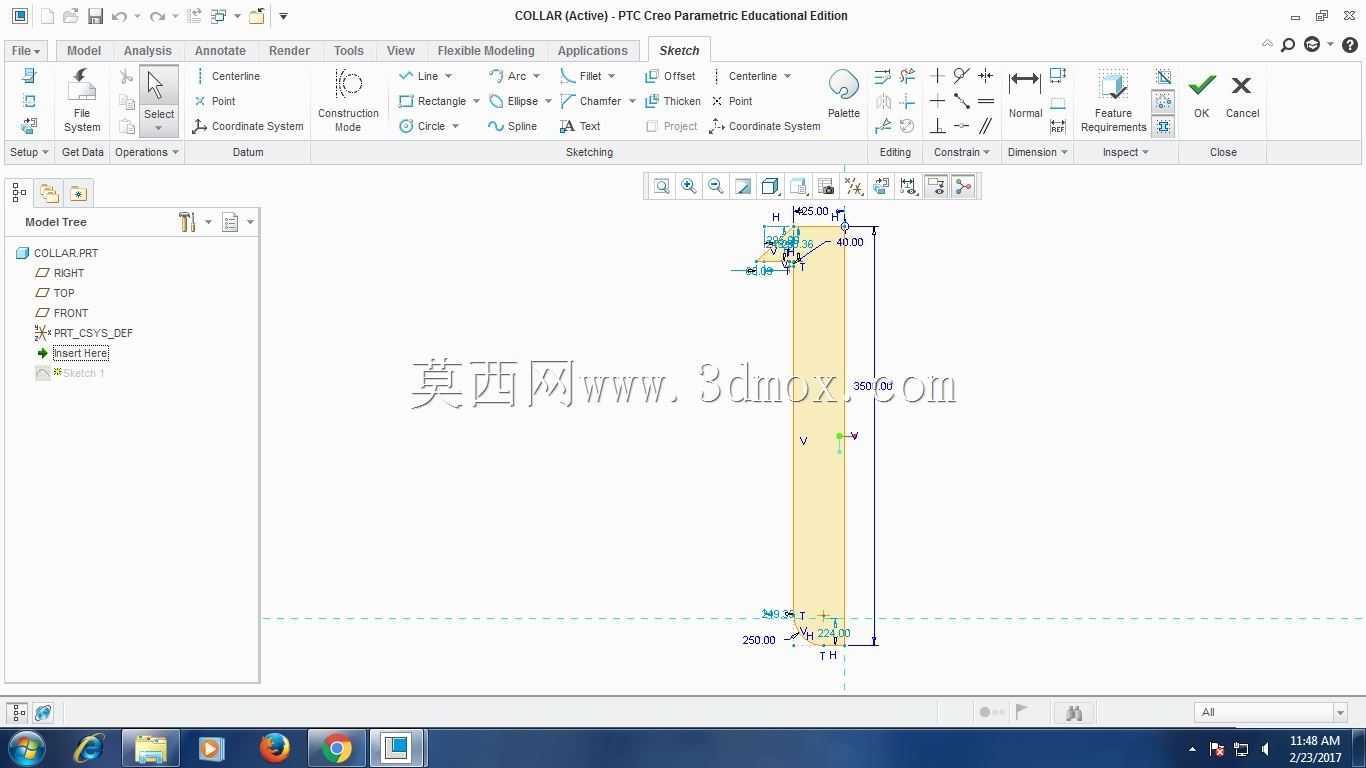Open the Inspect group menu
Screen dimensions: 1366x768
(x=1126, y=152)
